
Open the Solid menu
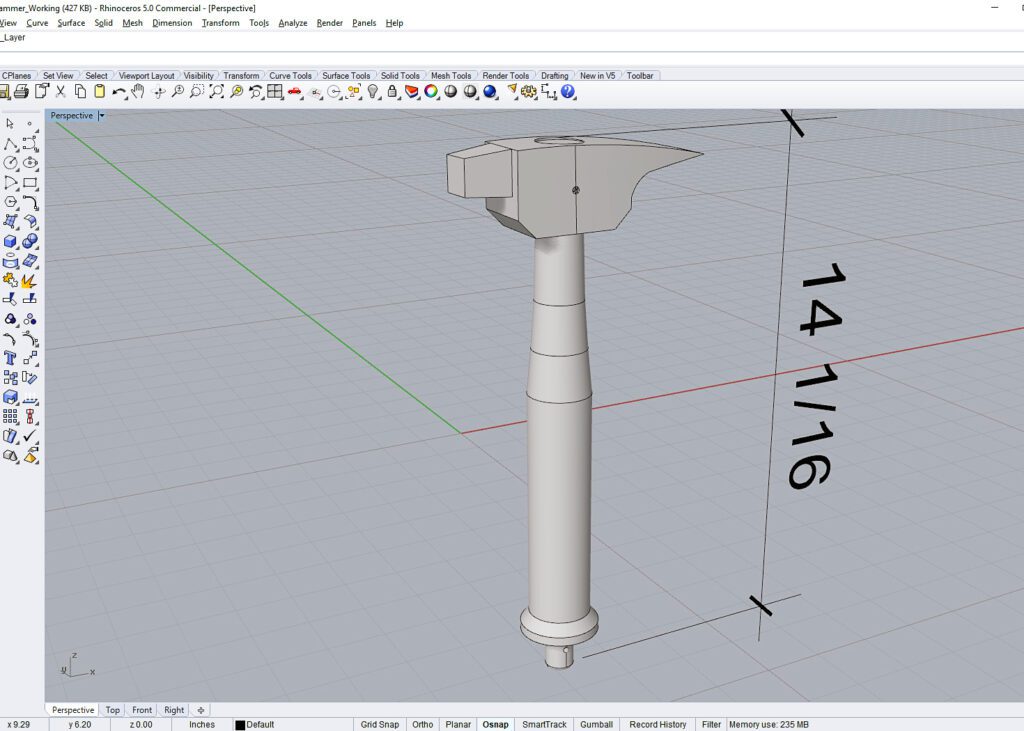(x=103, y=23)
